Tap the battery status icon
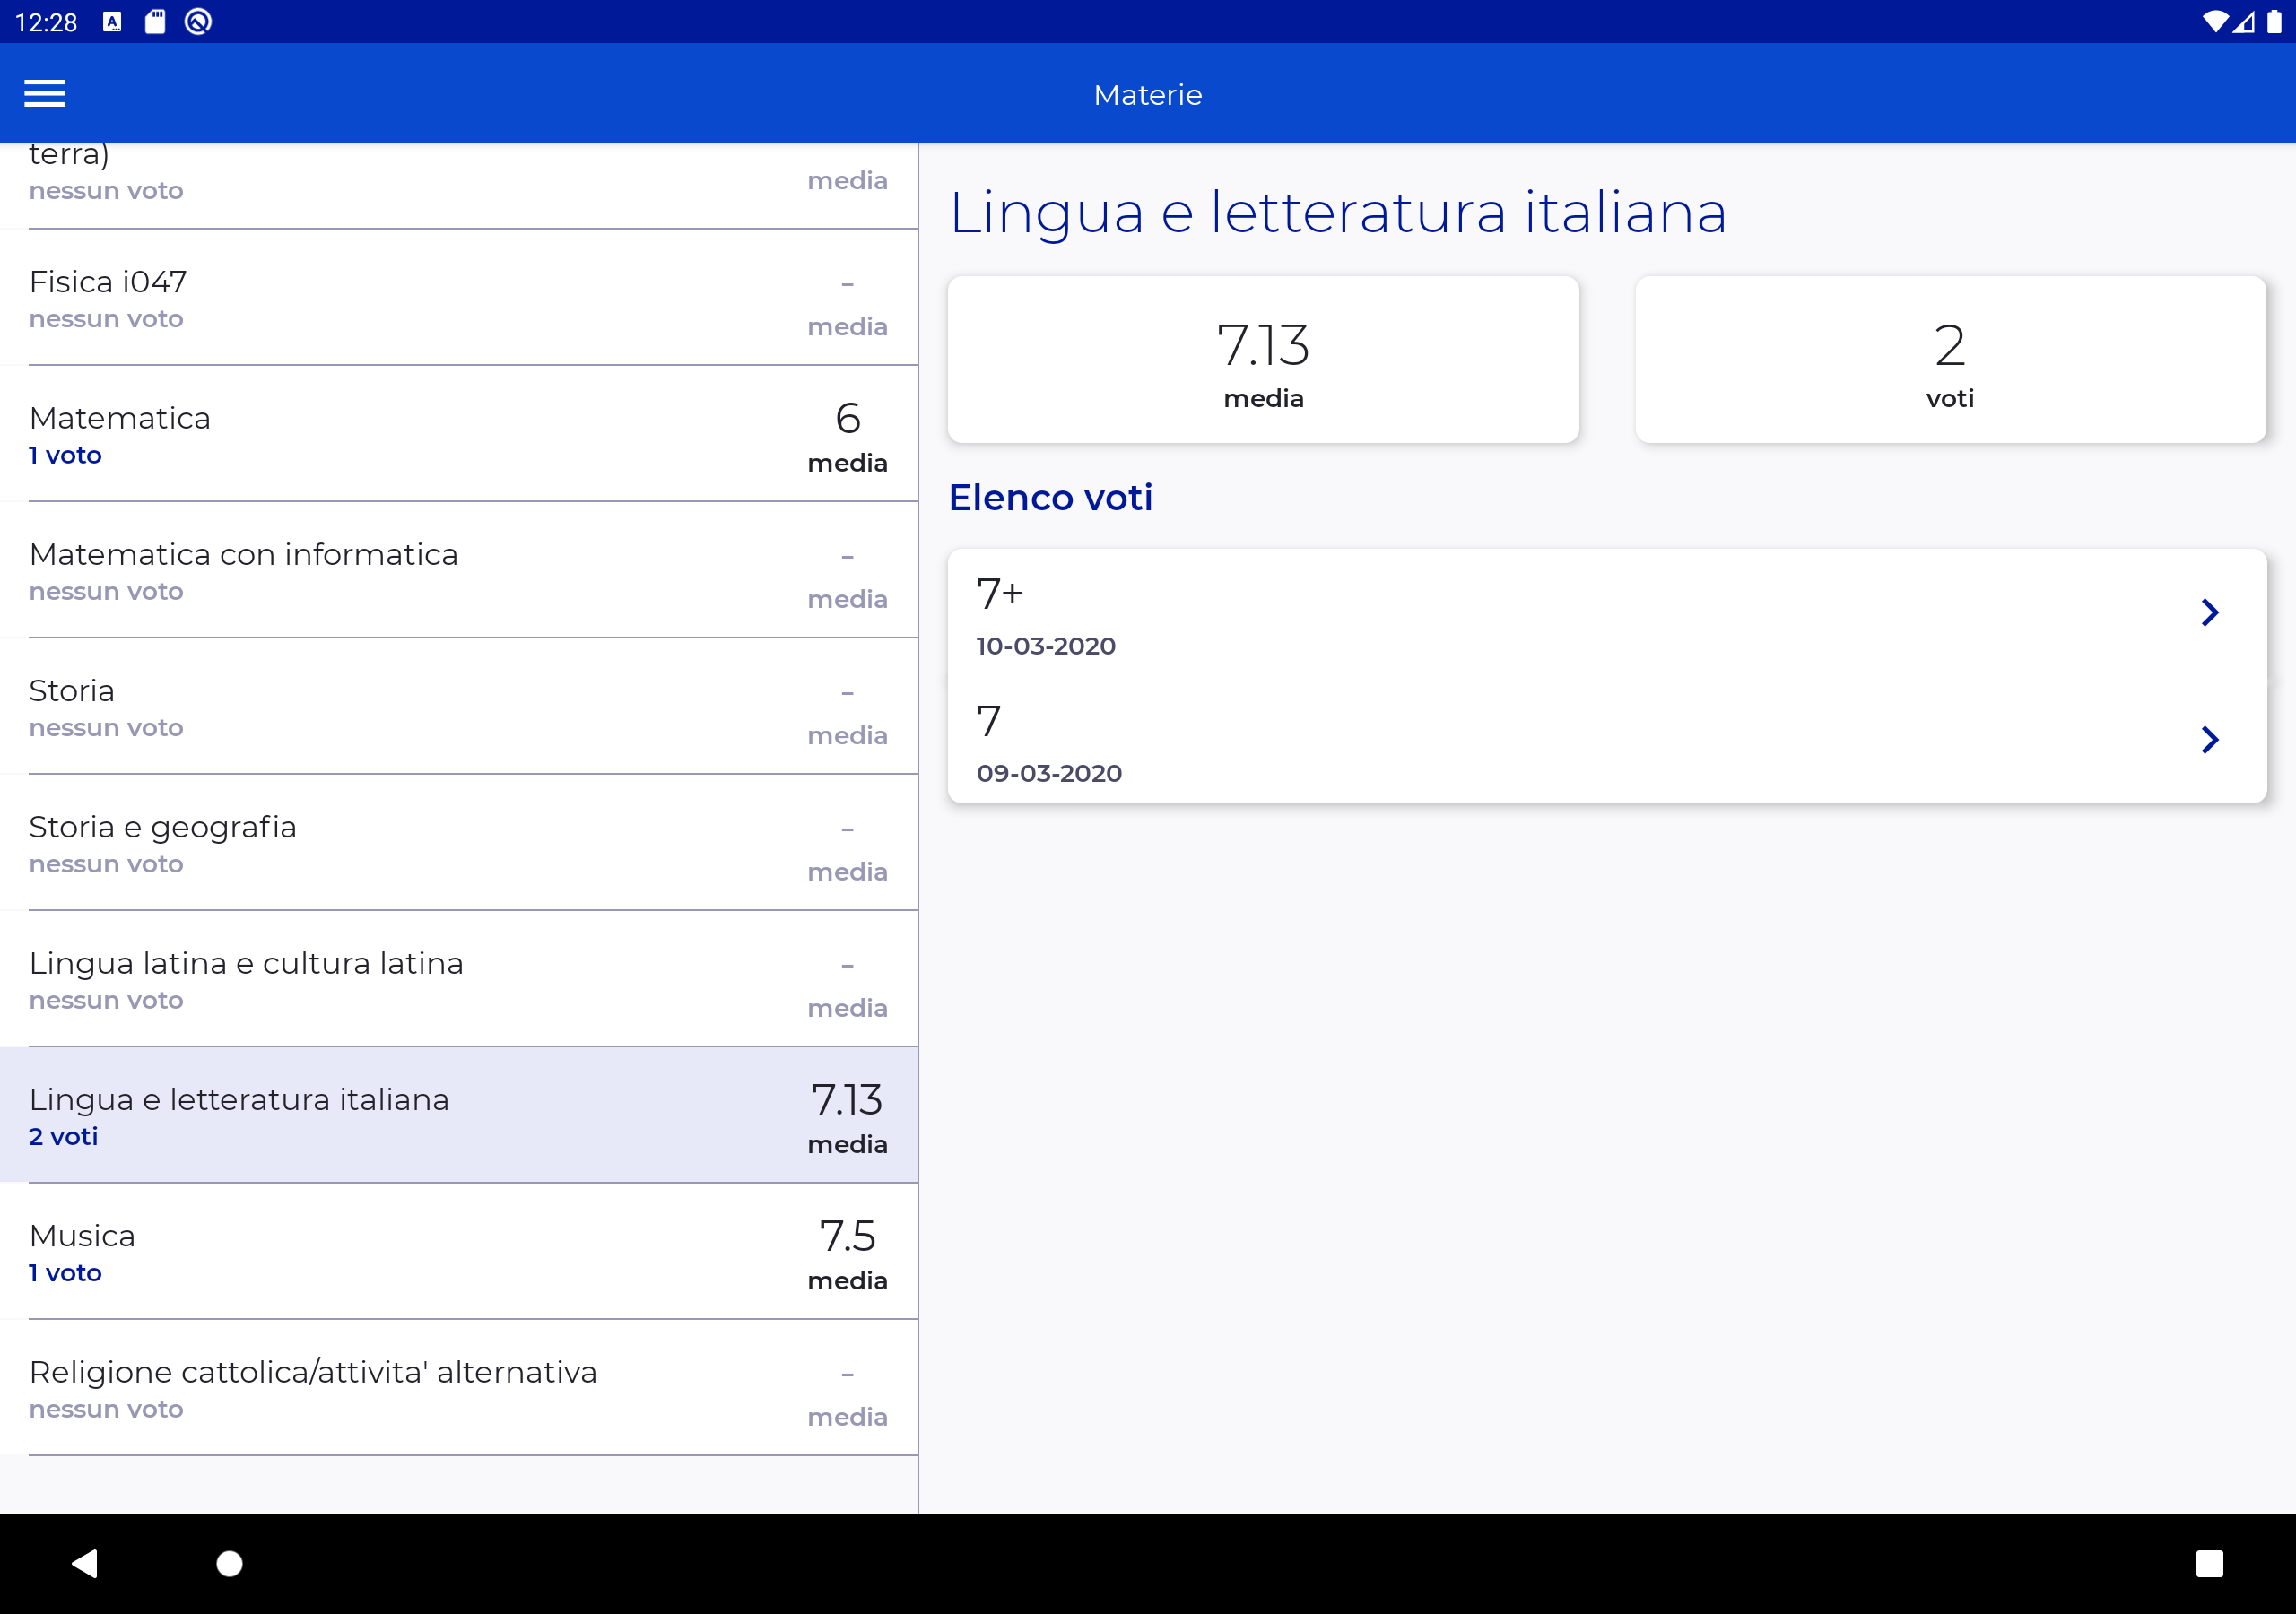The image size is (2296, 1614). [x=2274, y=22]
